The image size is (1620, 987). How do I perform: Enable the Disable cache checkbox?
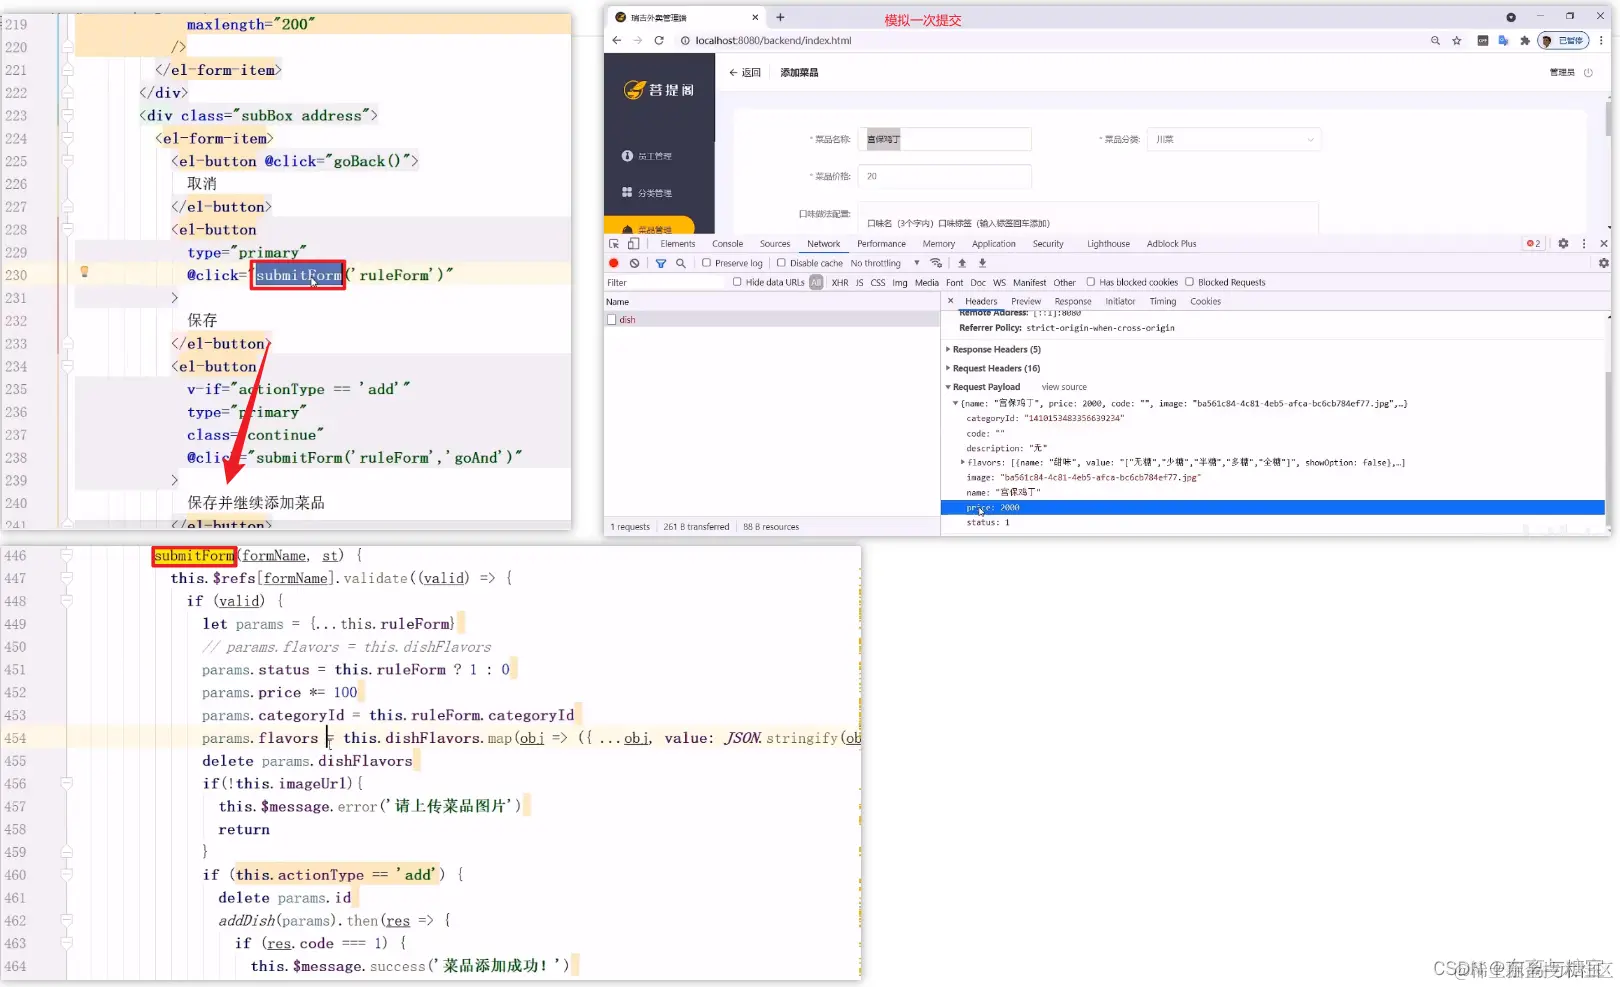[x=781, y=264]
